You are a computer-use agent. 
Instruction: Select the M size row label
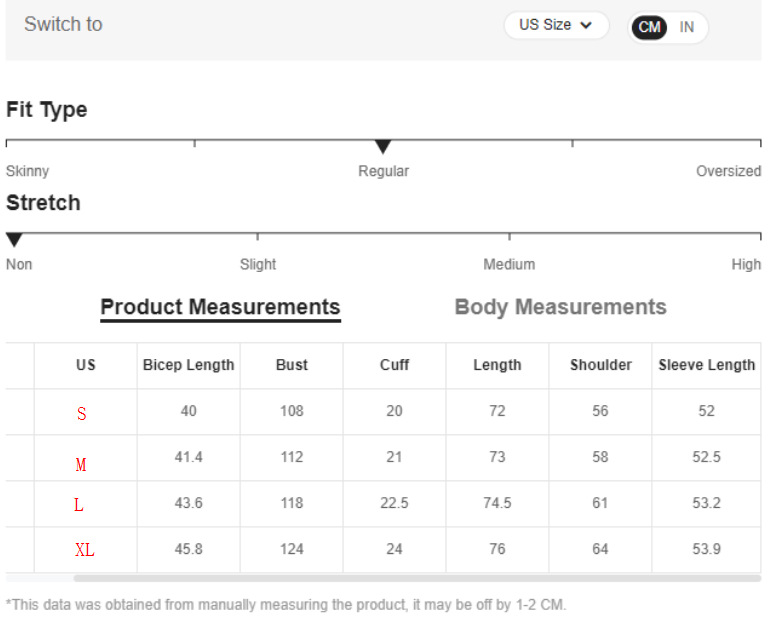click(x=81, y=465)
